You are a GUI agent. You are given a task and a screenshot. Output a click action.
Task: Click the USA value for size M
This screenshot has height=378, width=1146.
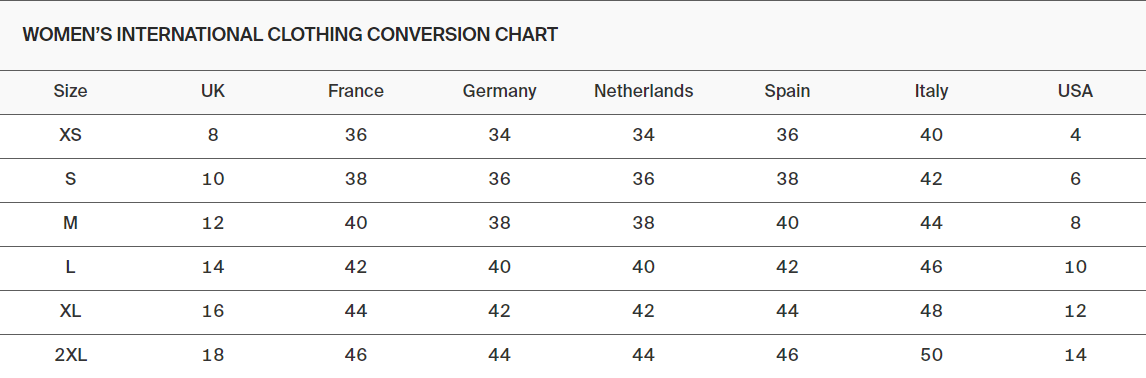(1075, 223)
